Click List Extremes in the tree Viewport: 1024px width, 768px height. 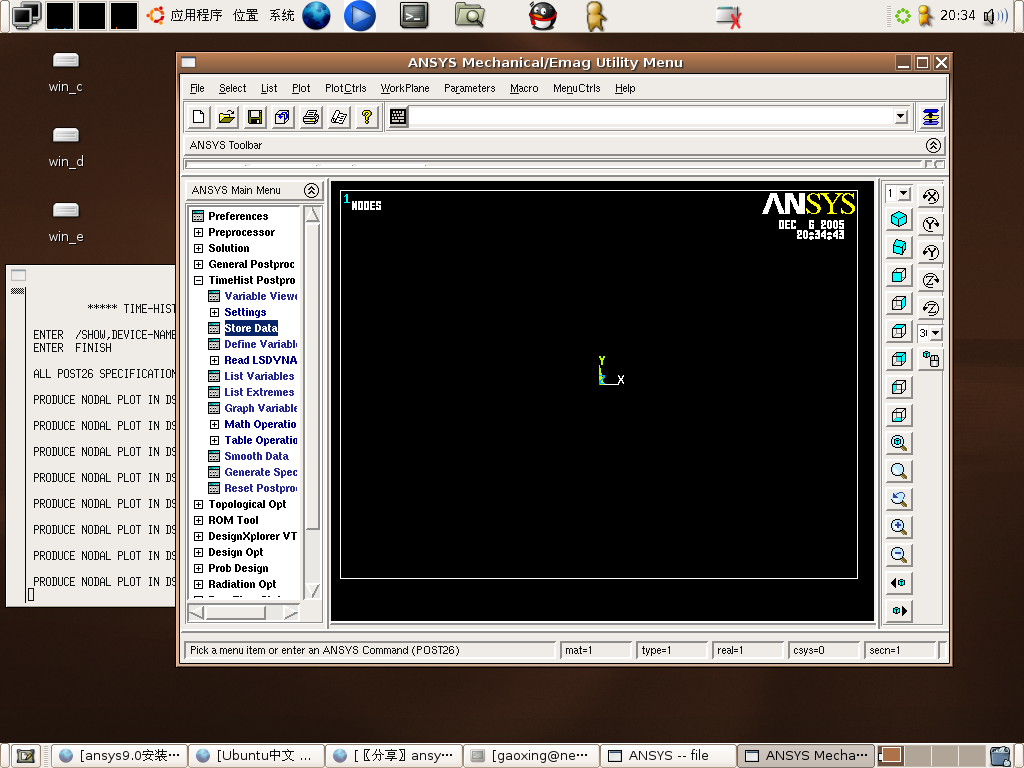coord(259,392)
